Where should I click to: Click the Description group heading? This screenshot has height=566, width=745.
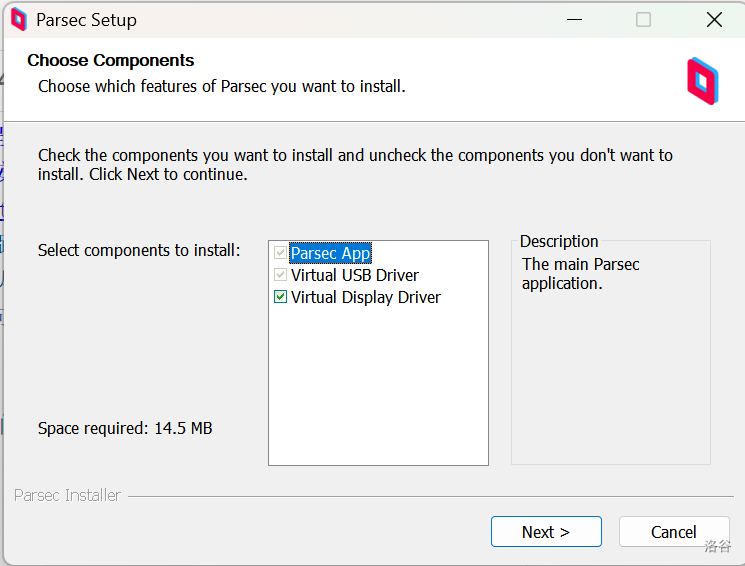tap(559, 241)
